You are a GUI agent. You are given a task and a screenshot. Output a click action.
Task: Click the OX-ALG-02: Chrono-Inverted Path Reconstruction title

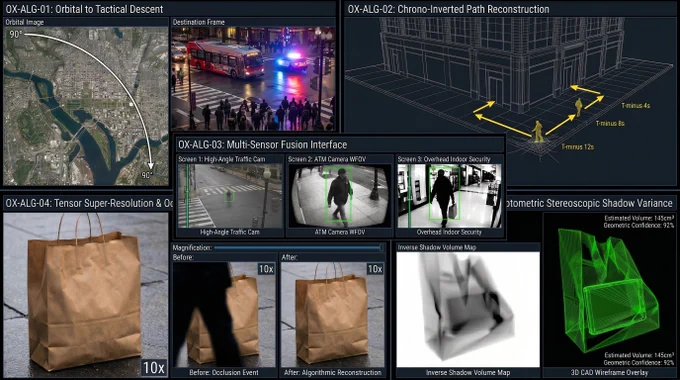(x=448, y=9)
